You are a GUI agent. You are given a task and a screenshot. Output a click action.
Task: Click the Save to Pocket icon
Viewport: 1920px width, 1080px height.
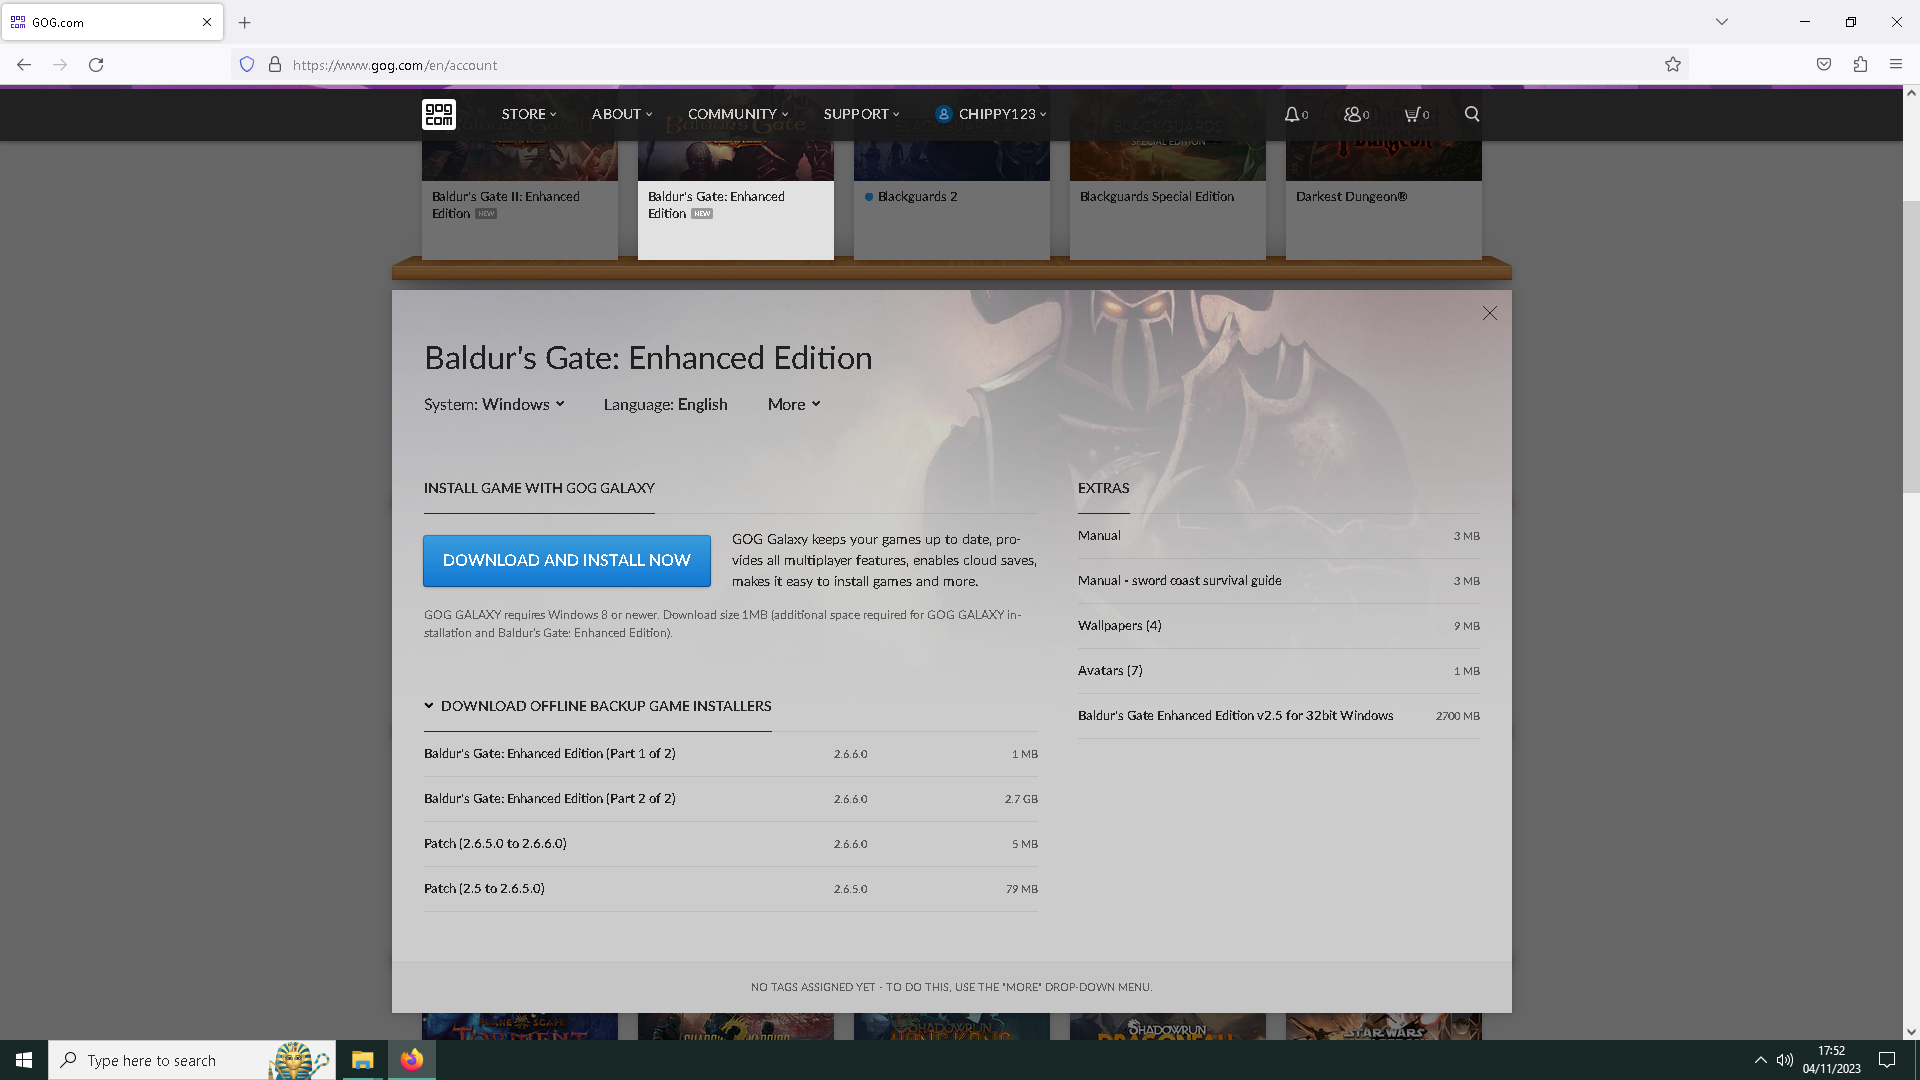coord(1824,65)
